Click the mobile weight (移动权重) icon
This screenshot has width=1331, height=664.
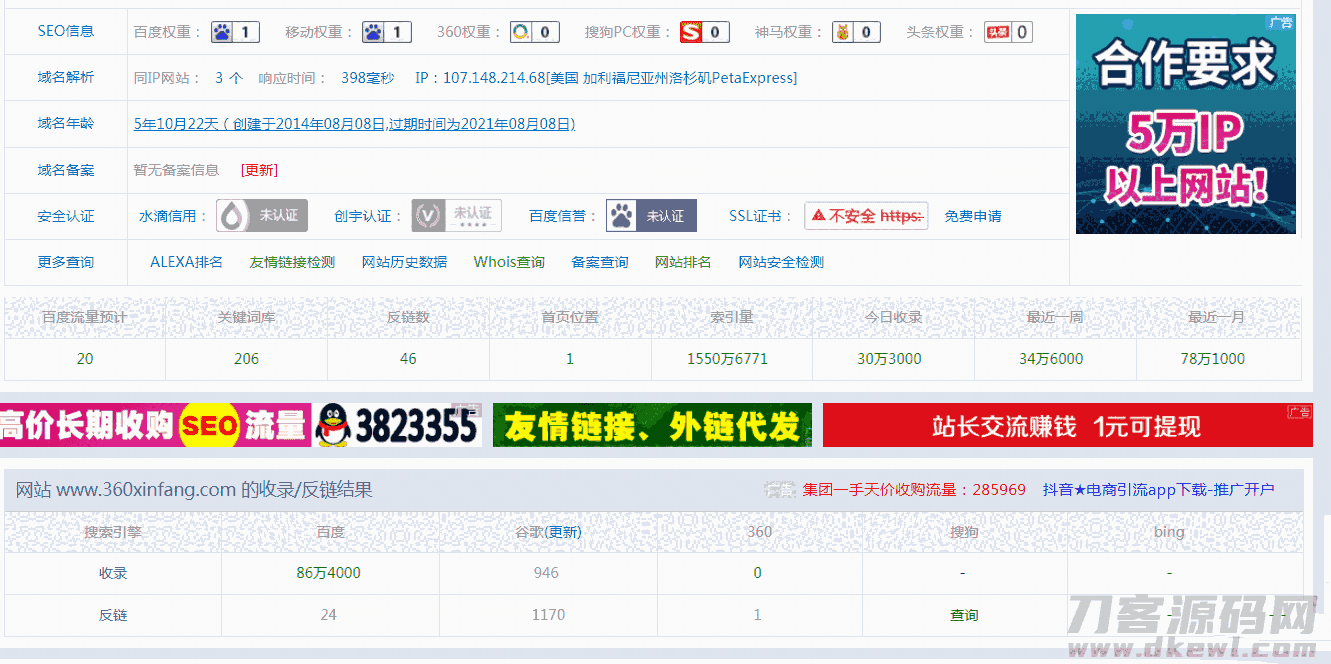coord(373,31)
